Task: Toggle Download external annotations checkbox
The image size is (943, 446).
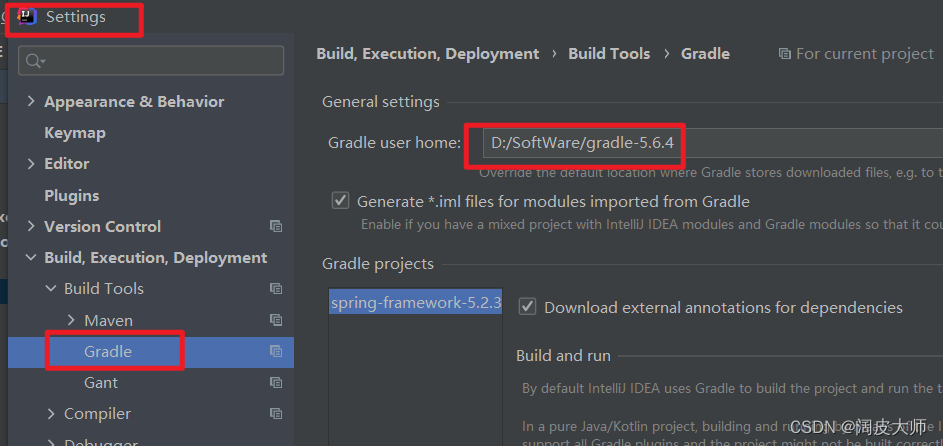Action: [527, 307]
